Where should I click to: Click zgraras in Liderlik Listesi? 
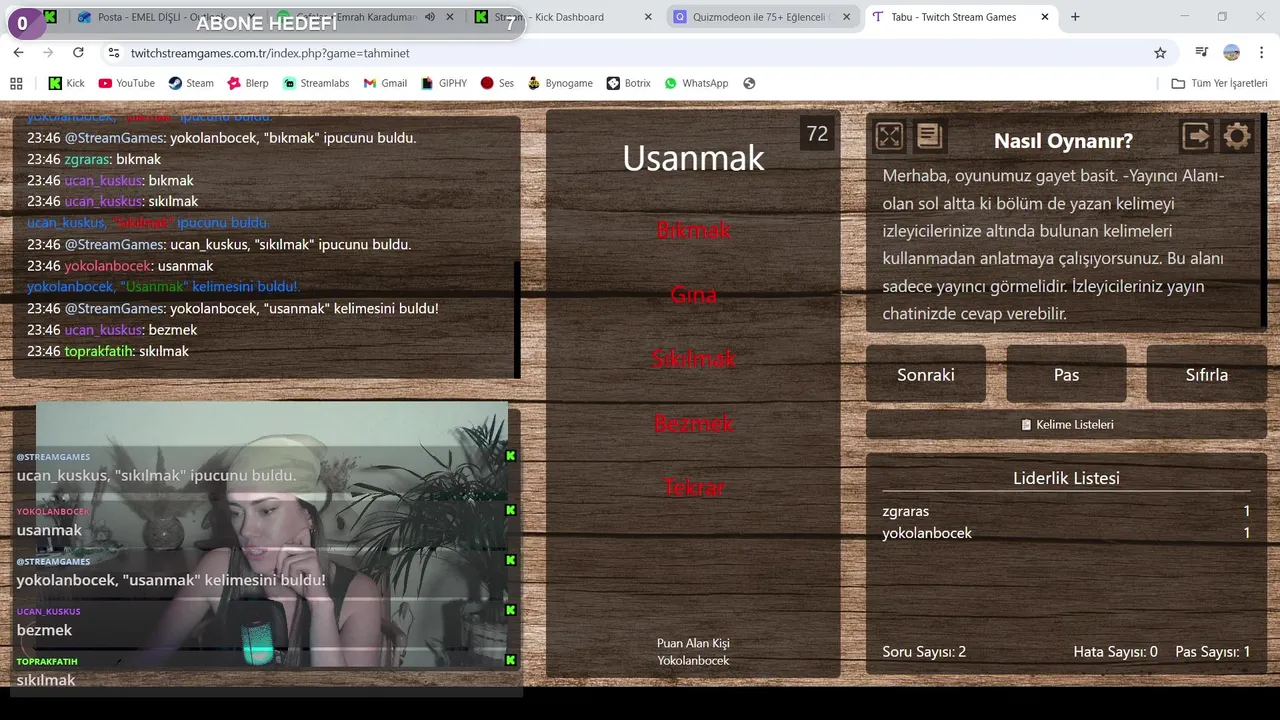coord(905,511)
